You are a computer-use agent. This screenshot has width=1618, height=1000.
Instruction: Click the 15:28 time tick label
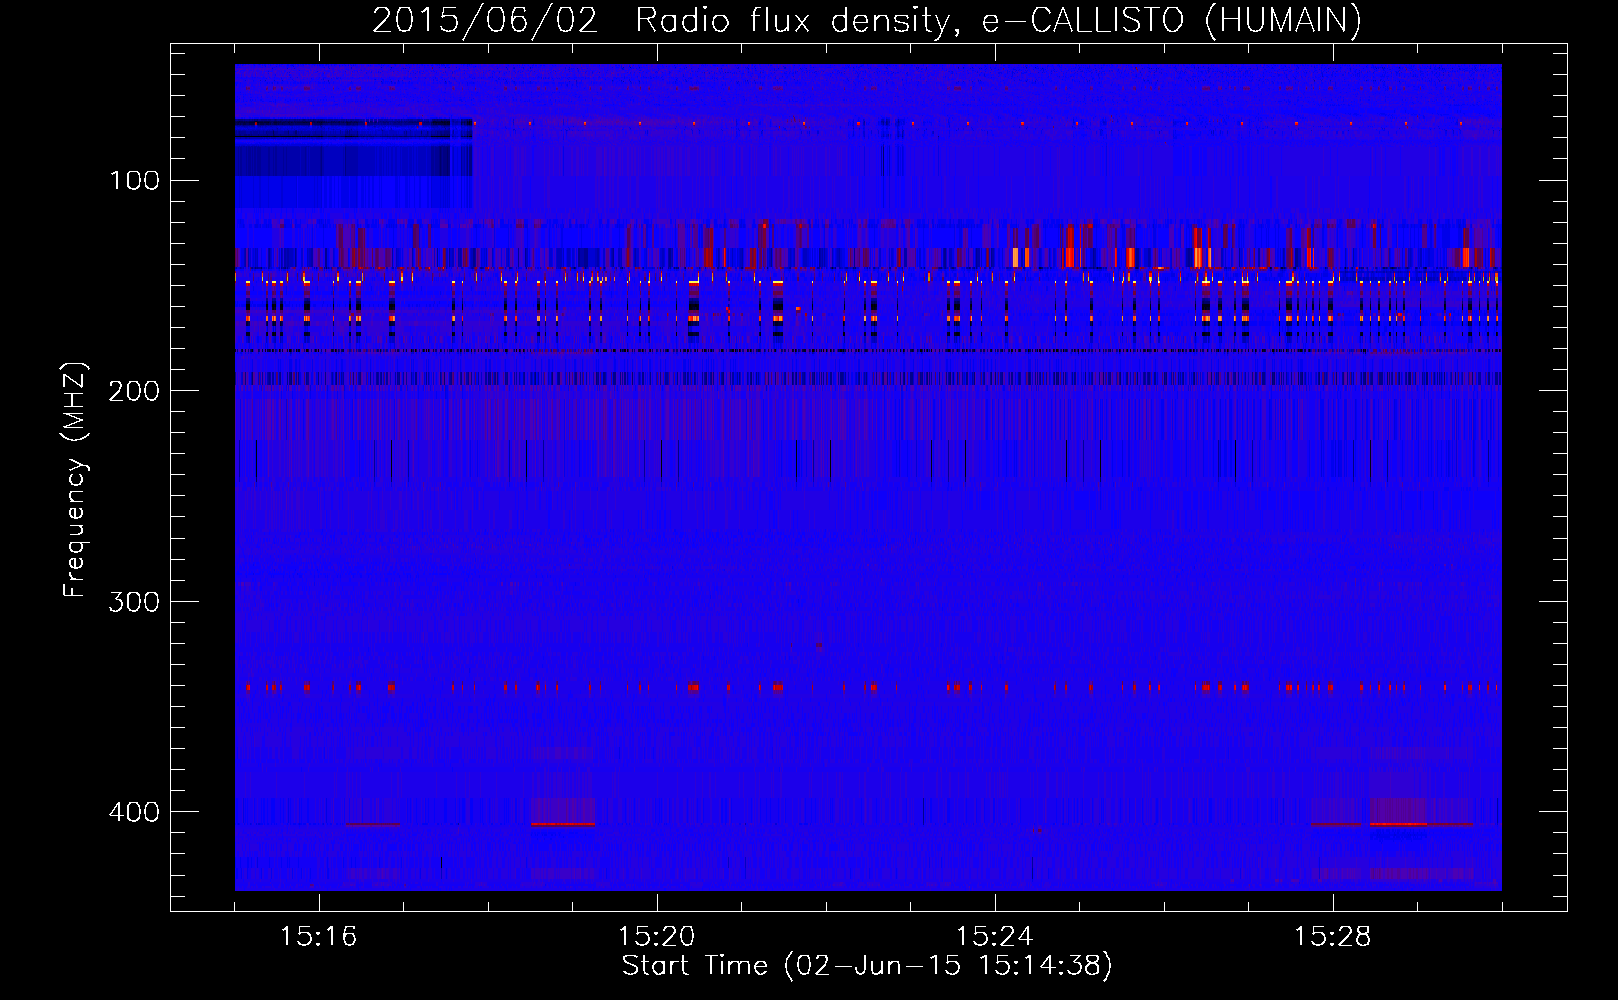click(x=1332, y=936)
